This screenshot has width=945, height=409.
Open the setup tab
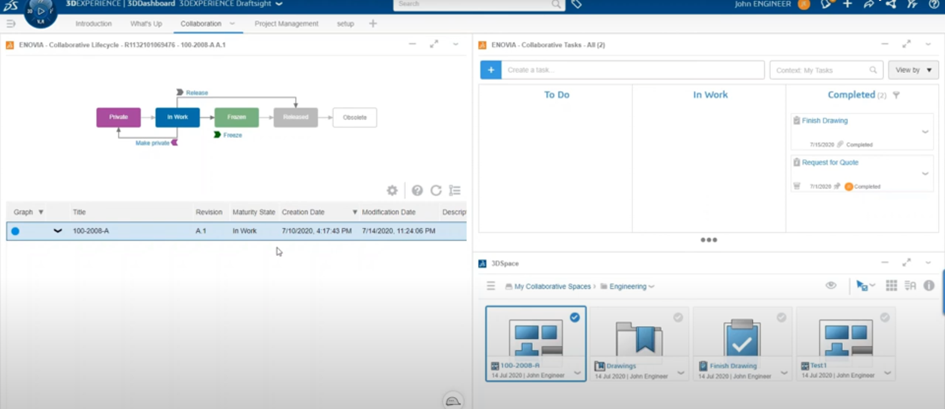345,23
